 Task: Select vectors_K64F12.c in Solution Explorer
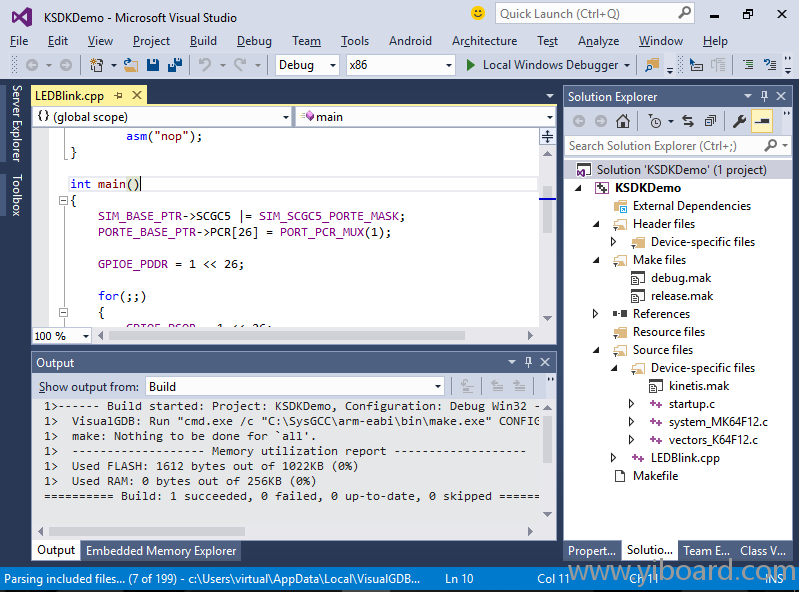pyautogui.click(x=713, y=440)
